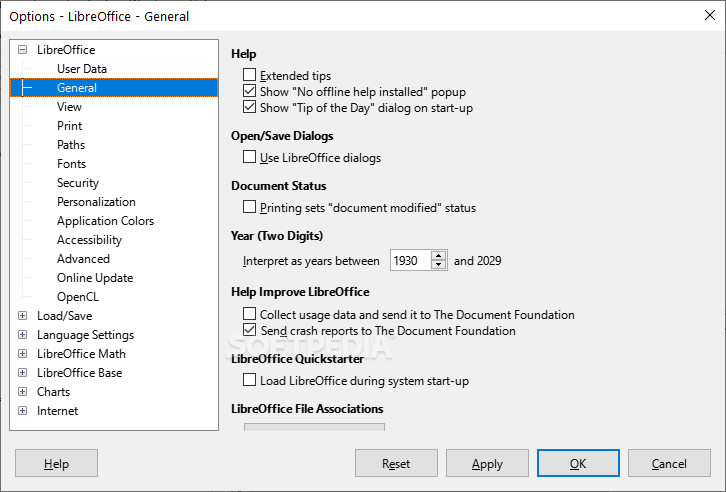Increase the two-digit year start value
Screen dimensions: 726x492
click(x=438, y=255)
